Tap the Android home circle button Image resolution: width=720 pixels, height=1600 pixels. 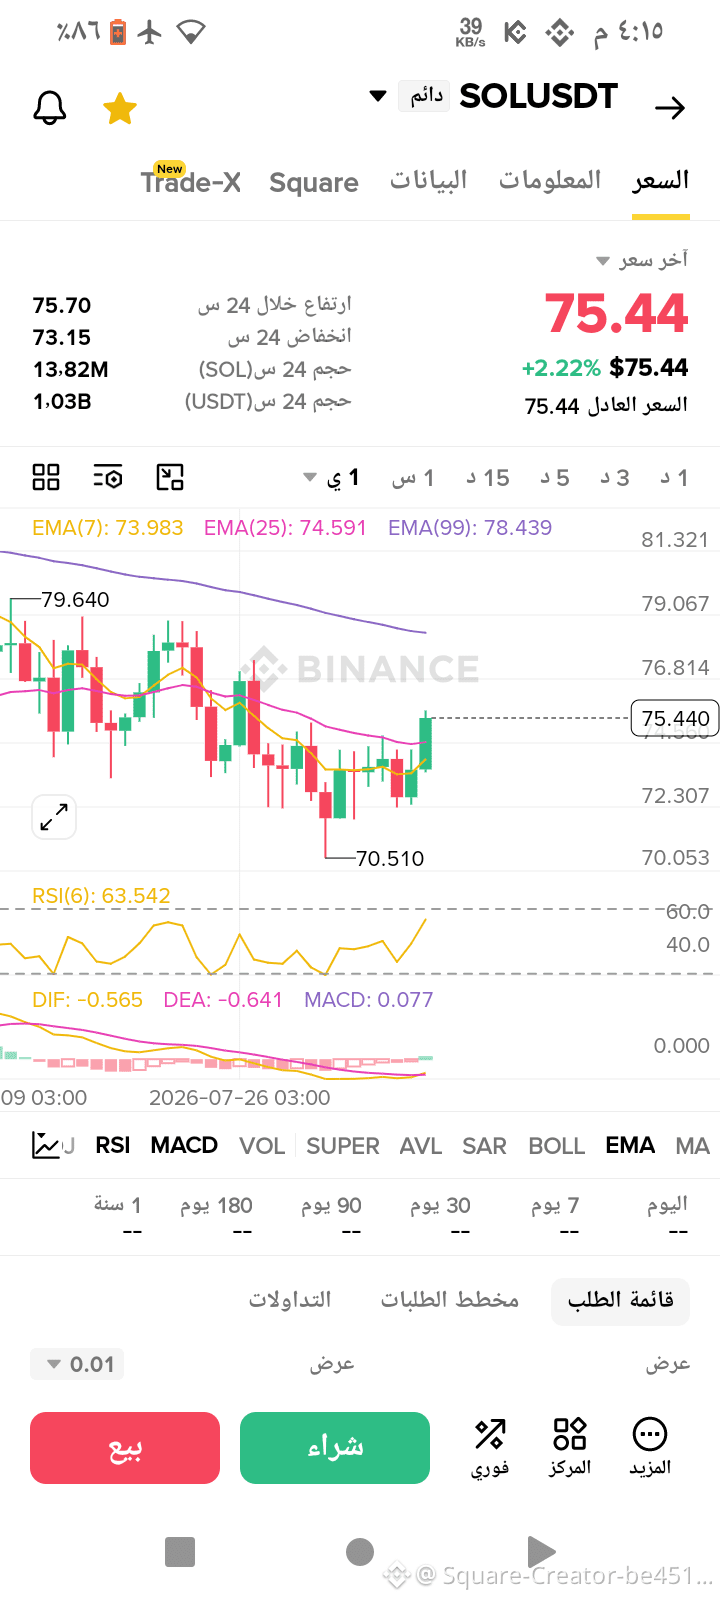pos(360,1552)
